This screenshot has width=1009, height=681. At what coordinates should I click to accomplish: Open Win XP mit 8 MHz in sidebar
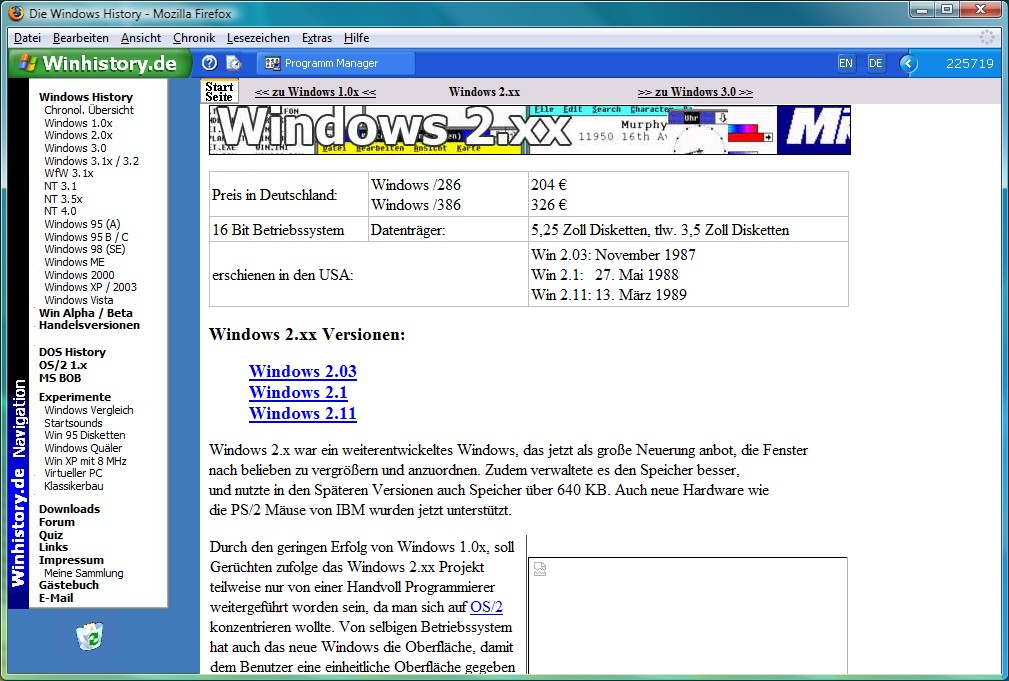(85, 461)
